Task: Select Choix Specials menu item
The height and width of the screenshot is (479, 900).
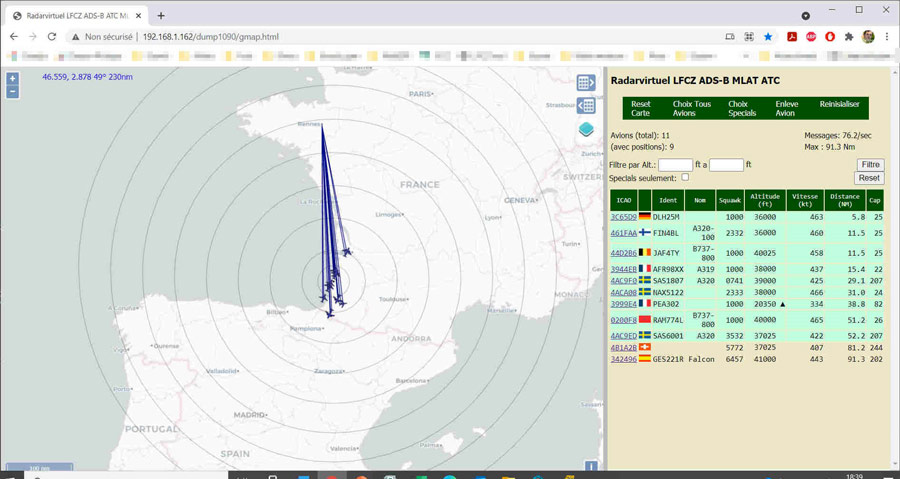Action: (742, 108)
